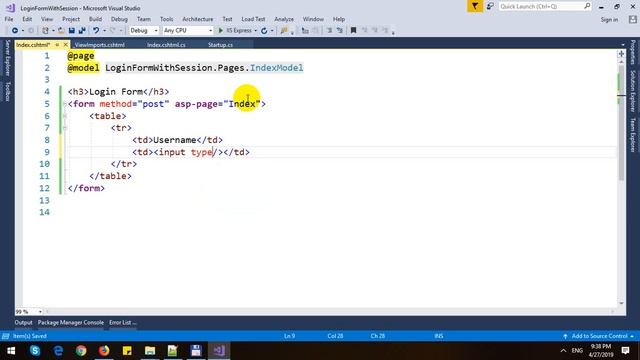Collapse the table element at line 6
640x360 pixels.
(x=65, y=116)
